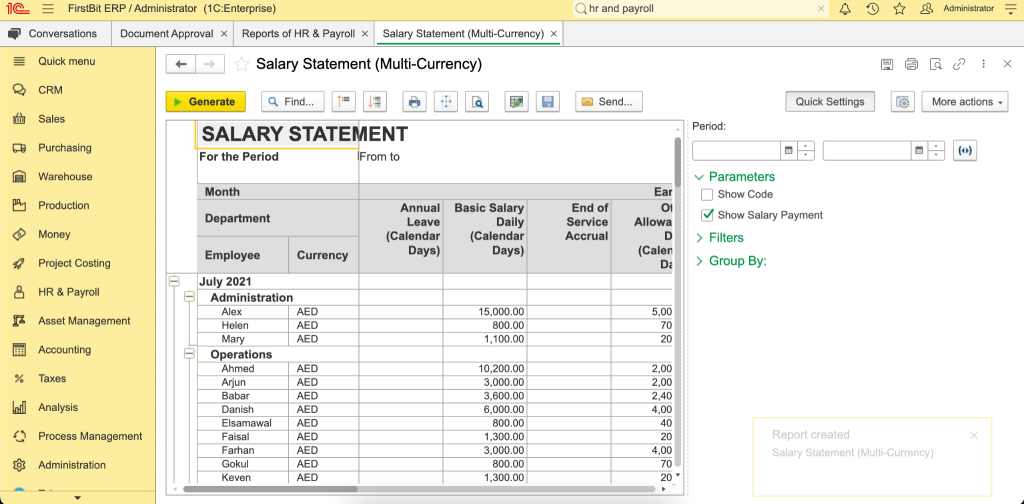Image resolution: width=1024 pixels, height=504 pixels.
Task: Click the Send... button
Action: click(x=609, y=102)
